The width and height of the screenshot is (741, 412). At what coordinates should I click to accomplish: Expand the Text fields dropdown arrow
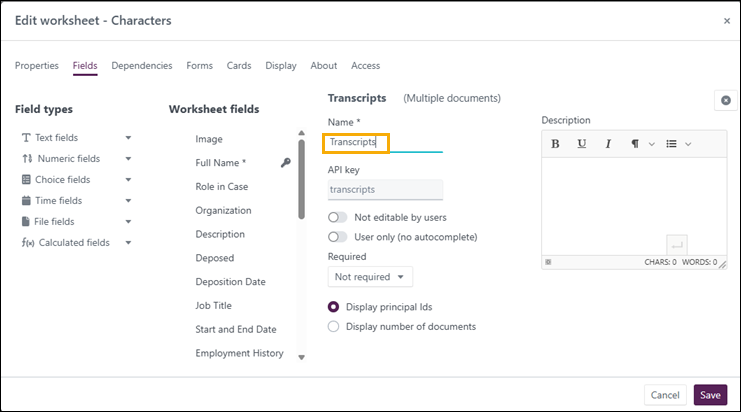coord(128,138)
